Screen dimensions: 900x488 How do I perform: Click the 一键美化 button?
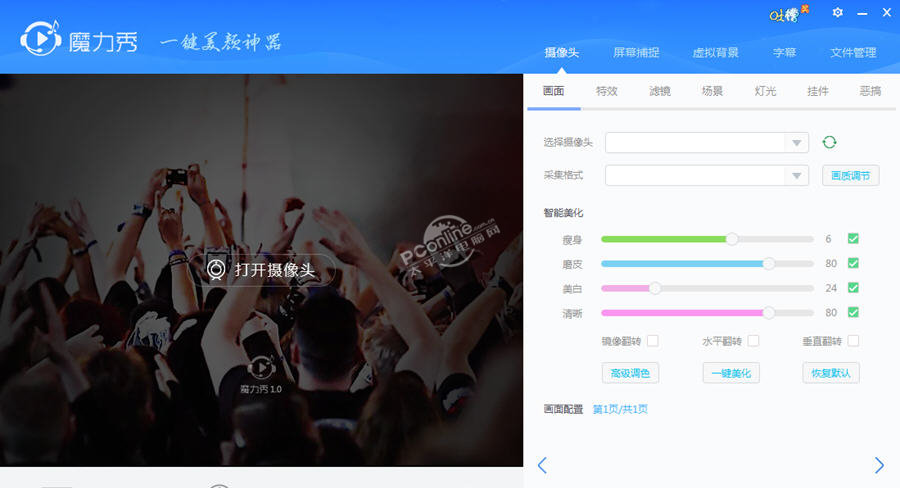coord(731,373)
